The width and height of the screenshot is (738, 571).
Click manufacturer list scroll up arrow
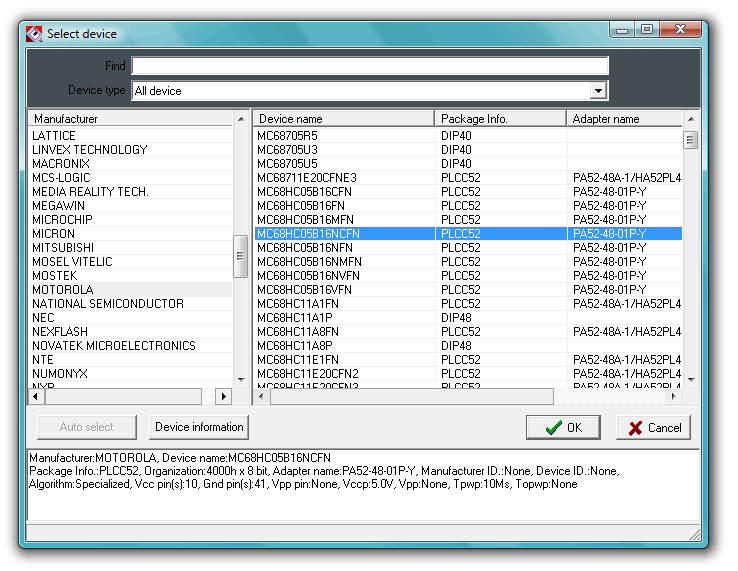[x=241, y=119]
